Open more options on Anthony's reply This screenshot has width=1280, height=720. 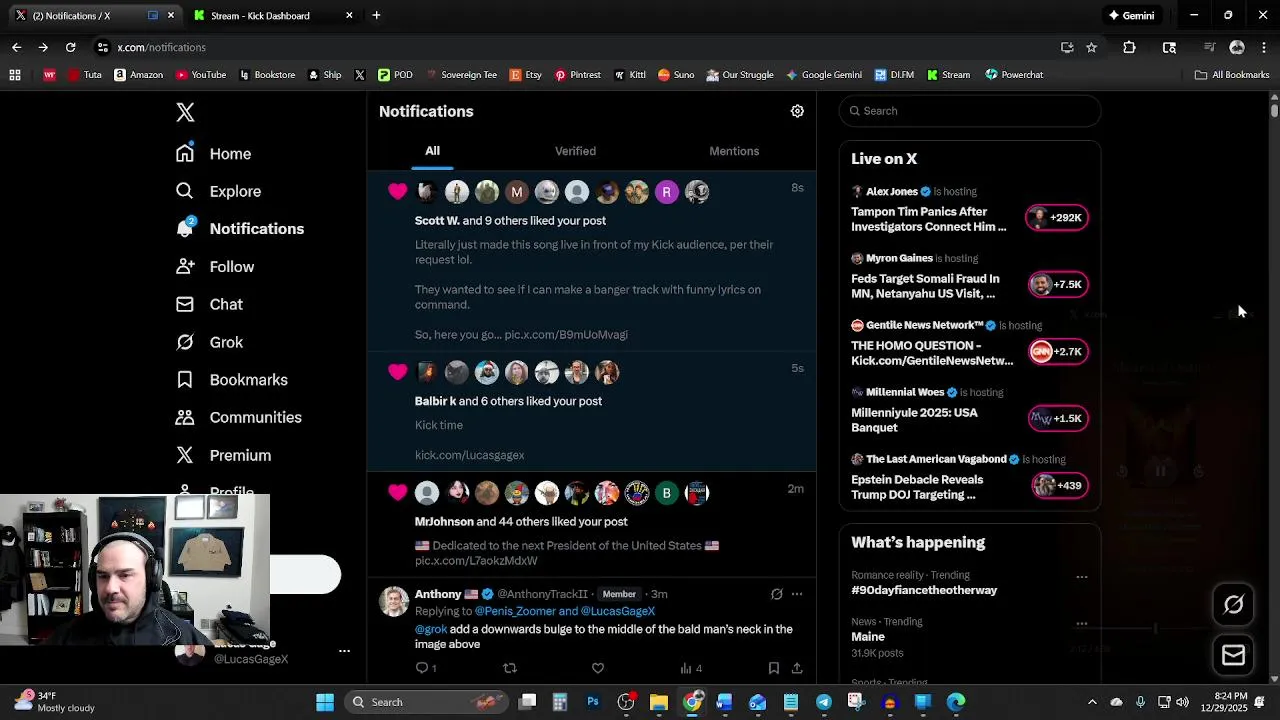pyautogui.click(x=797, y=594)
